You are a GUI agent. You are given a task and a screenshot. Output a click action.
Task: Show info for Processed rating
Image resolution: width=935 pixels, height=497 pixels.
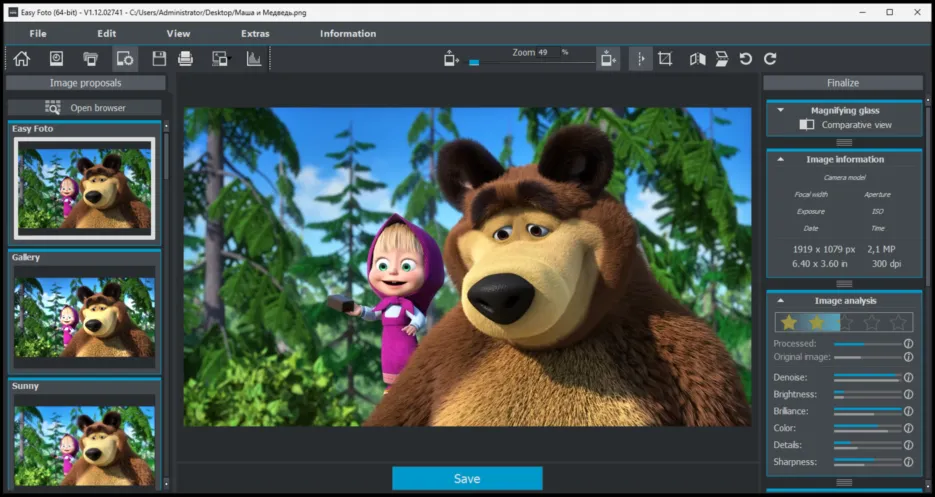pos(908,344)
